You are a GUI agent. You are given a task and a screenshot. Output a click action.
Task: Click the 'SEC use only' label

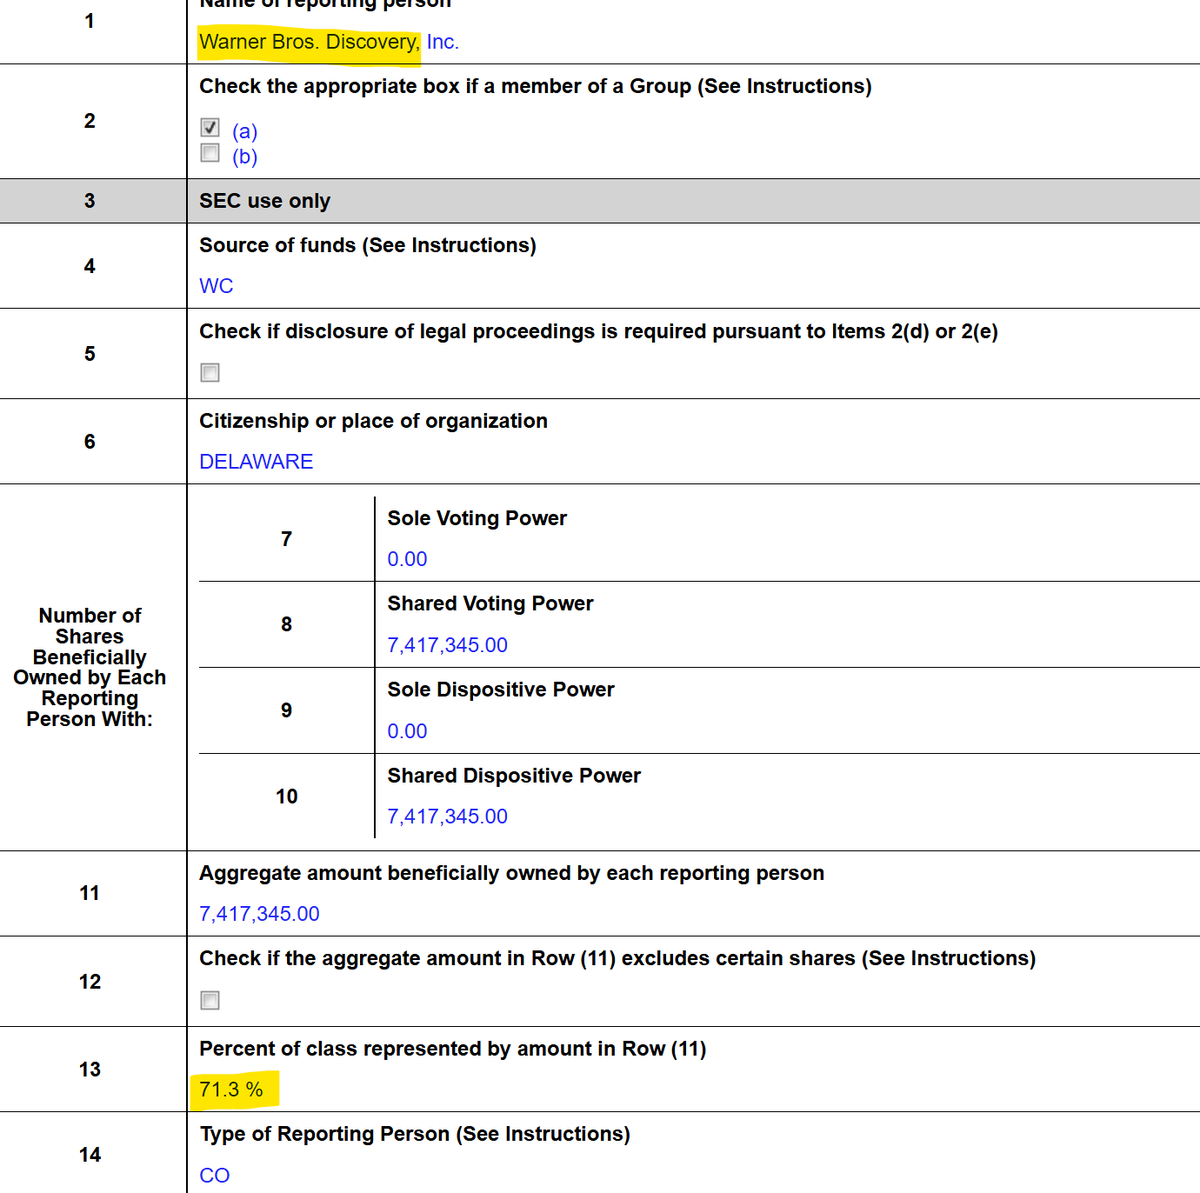coord(265,201)
